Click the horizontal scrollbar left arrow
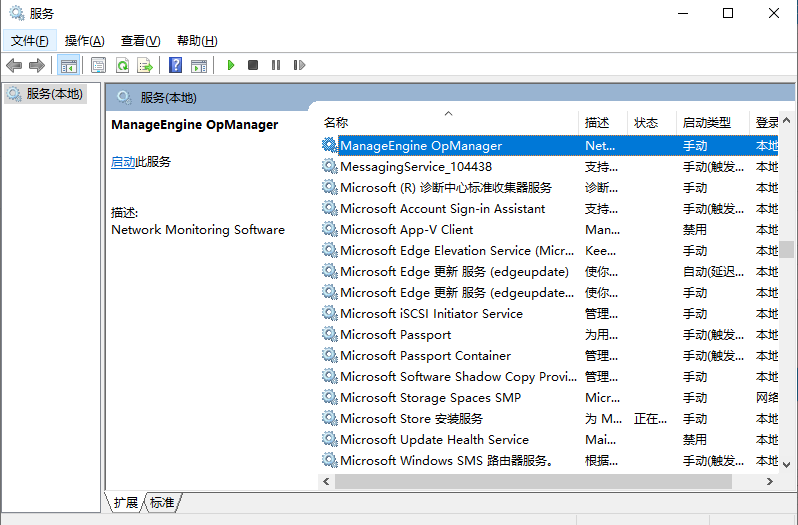The image size is (798, 525). (x=326, y=481)
